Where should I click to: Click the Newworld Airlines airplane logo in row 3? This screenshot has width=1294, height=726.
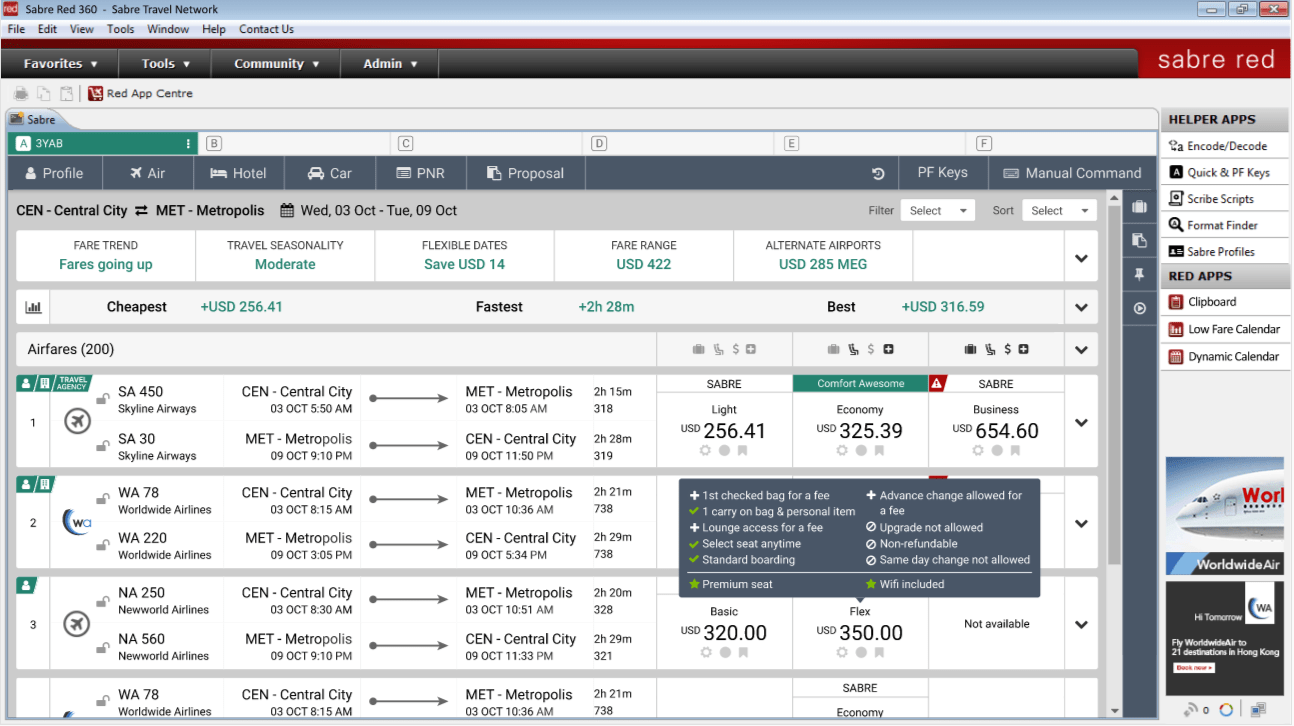(77, 624)
